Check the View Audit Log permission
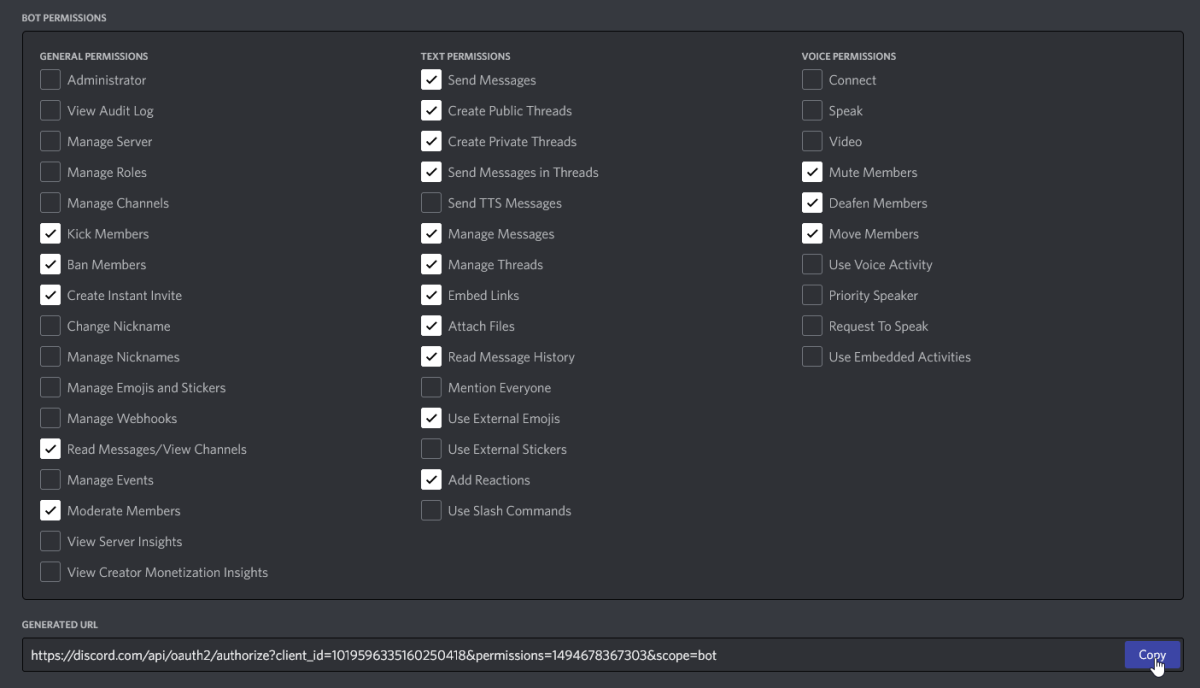The width and height of the screenshot is (1200, 688). 50,110
